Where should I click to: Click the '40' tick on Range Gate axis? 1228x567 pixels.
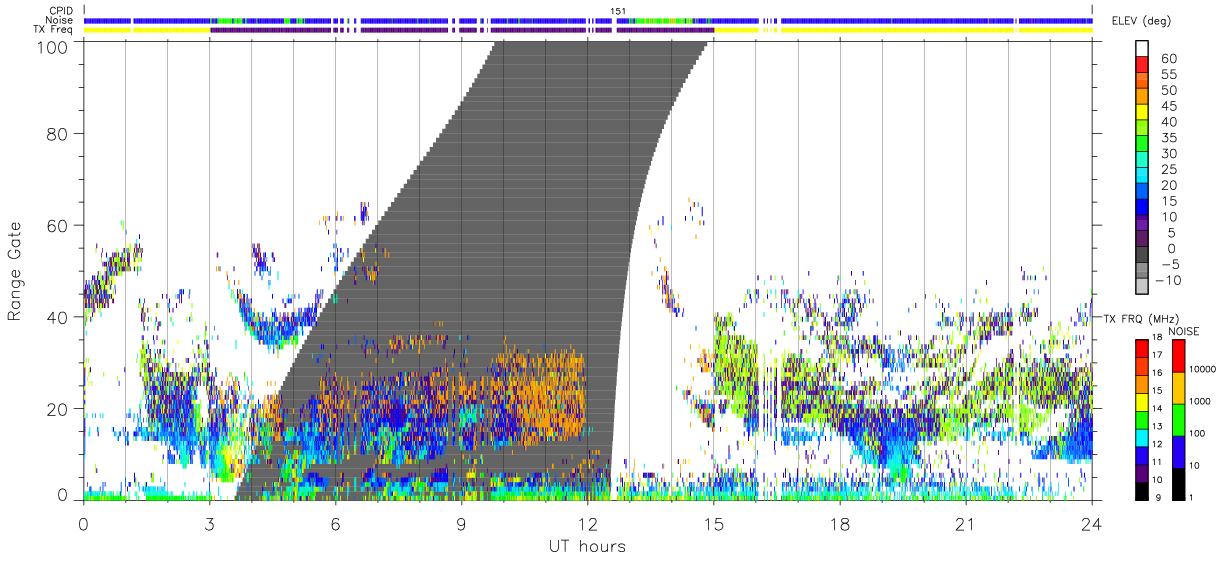58,317
